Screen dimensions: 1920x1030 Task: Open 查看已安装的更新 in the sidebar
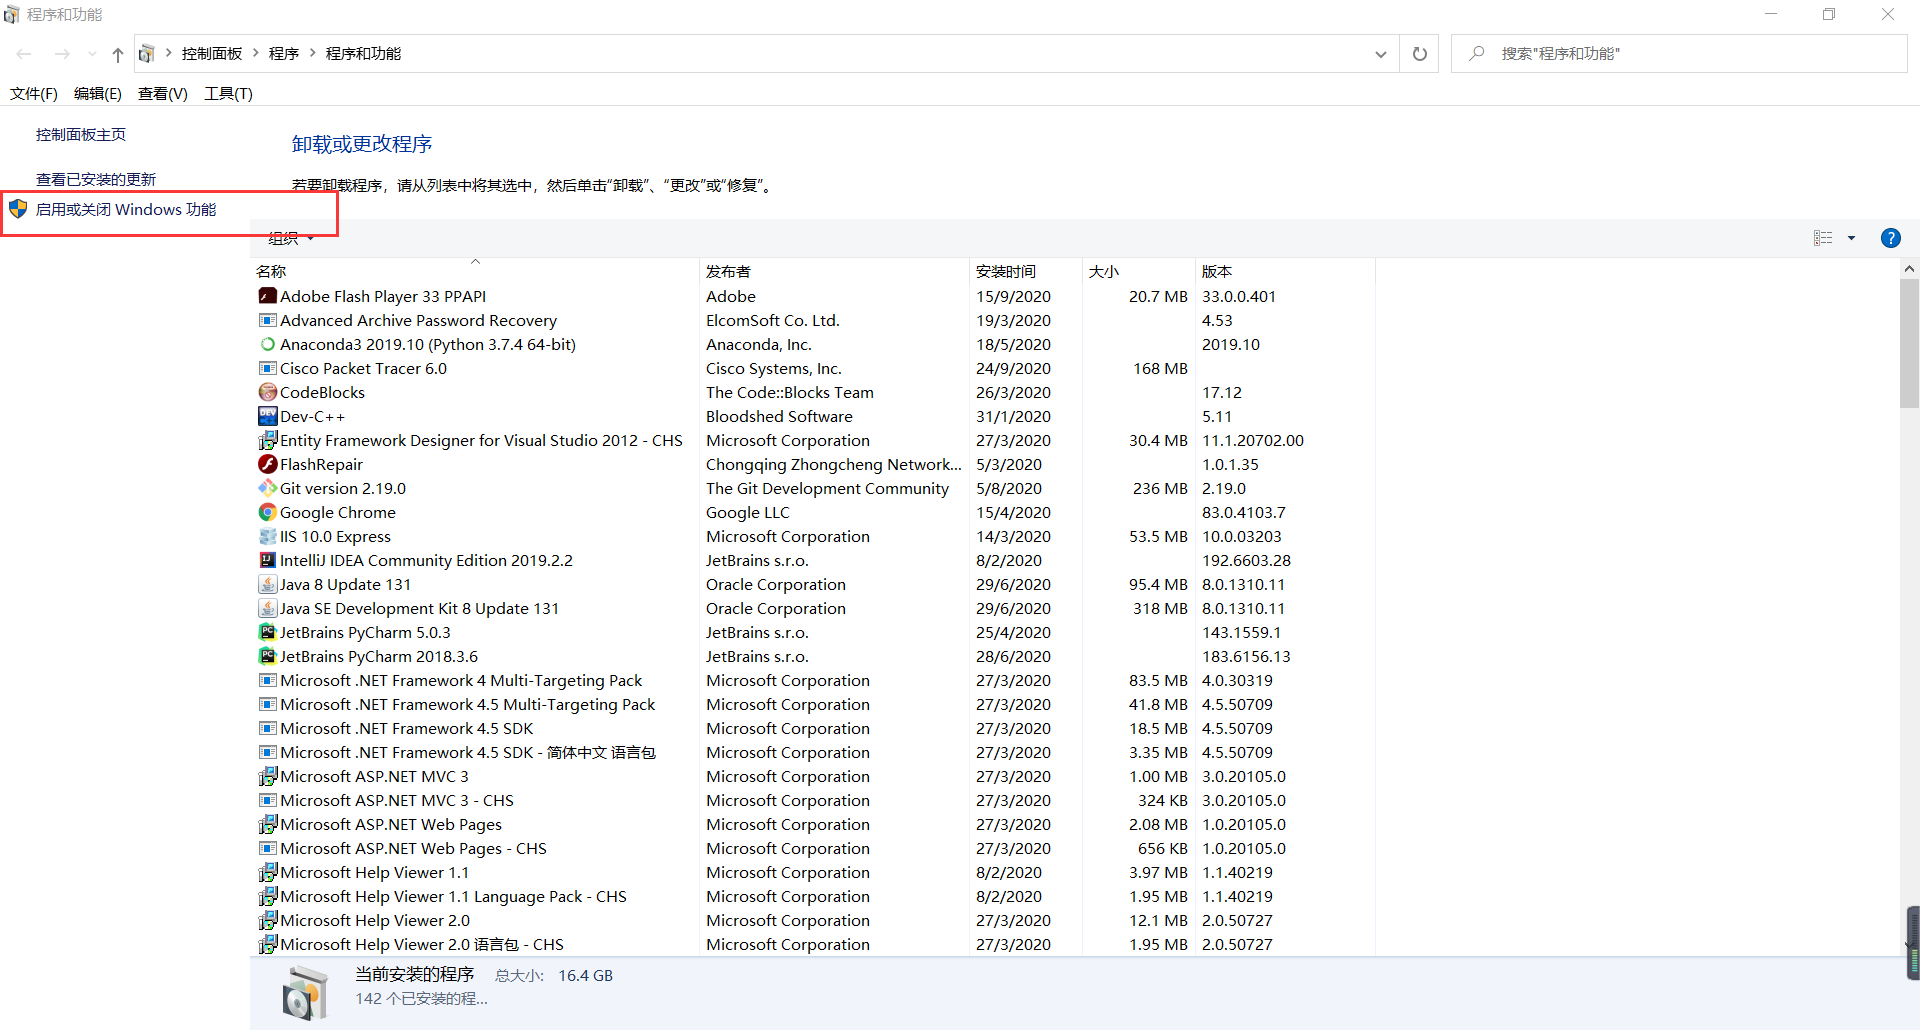[x=95, y=178]
